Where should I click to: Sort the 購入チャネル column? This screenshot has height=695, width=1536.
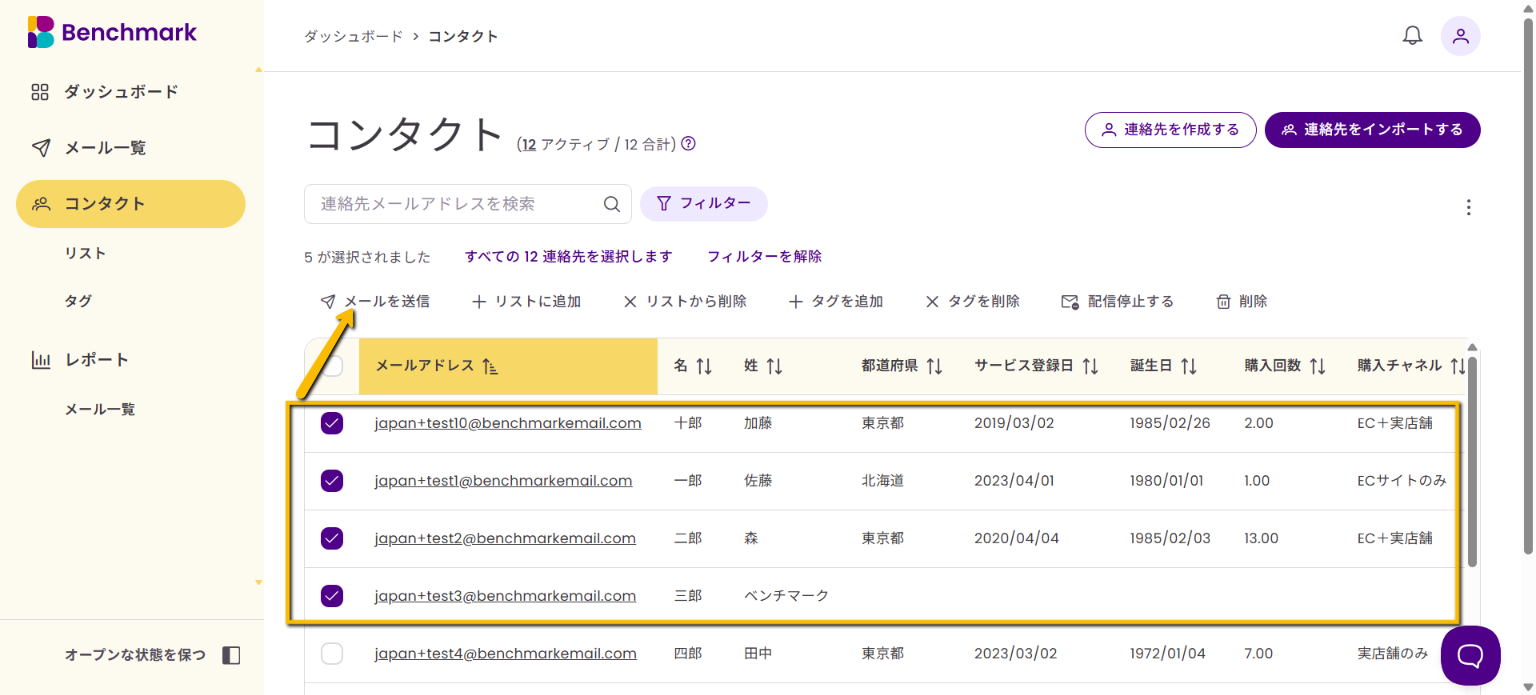pos(1458,366)
